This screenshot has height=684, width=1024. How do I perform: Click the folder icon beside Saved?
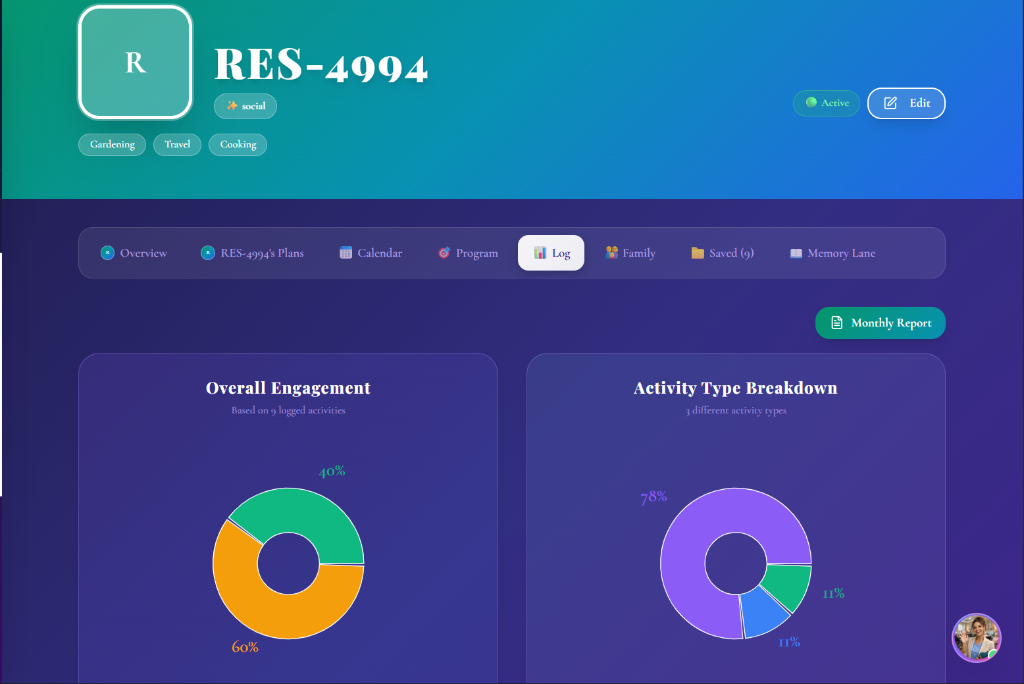pyautogui.click(x=697, y=253)
